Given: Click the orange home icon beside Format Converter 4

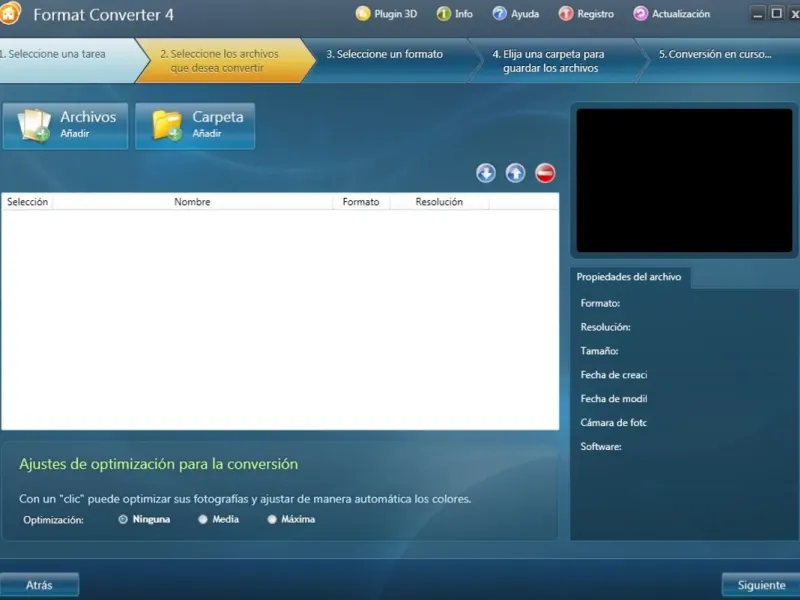Looking at the screenshot, I should point(9,13).
